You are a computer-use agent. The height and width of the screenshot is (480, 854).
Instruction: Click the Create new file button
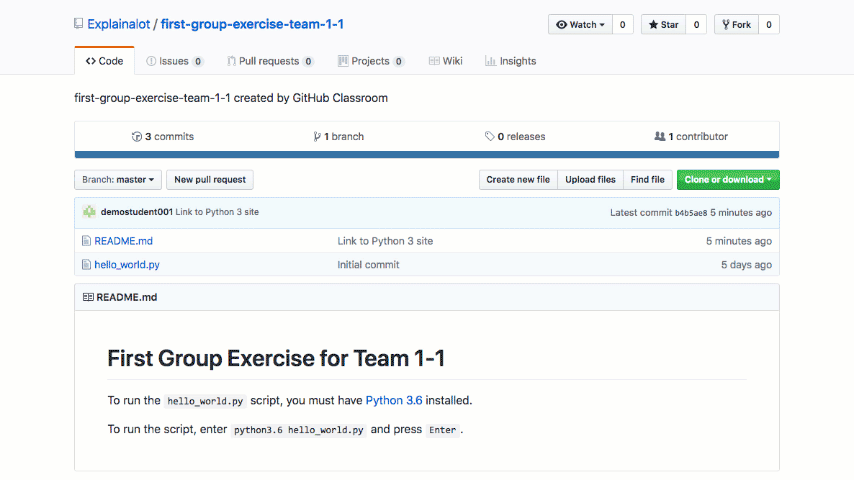(517, 180)
